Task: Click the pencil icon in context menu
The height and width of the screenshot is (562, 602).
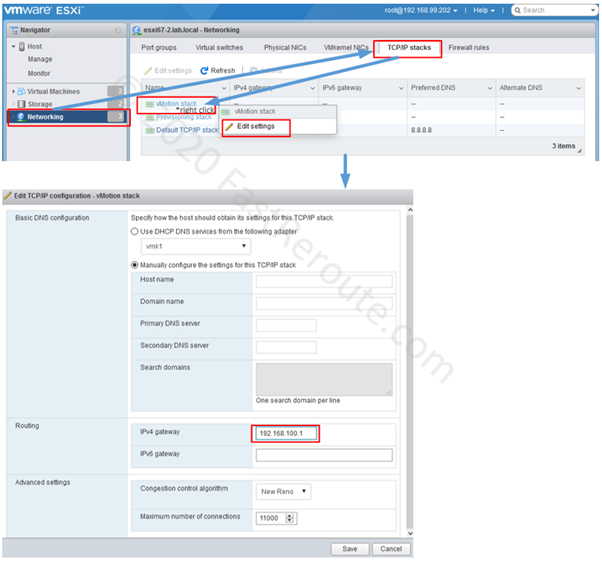Action: pos(229,127)
